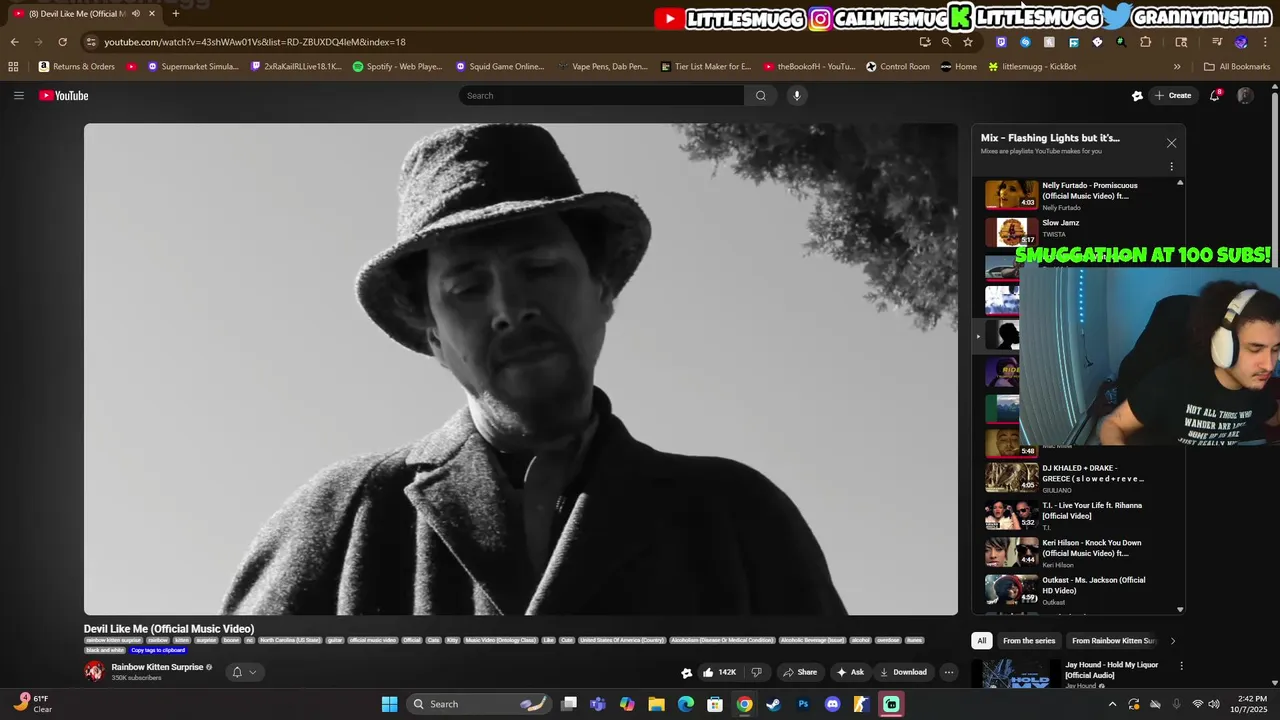1280x720 pixels.
Task: Open Photoshop from the taskbar
Action: [x=803, y=704]
